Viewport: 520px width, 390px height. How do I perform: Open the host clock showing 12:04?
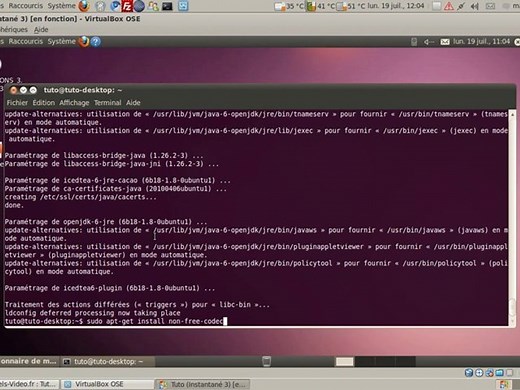pos(395,6)
